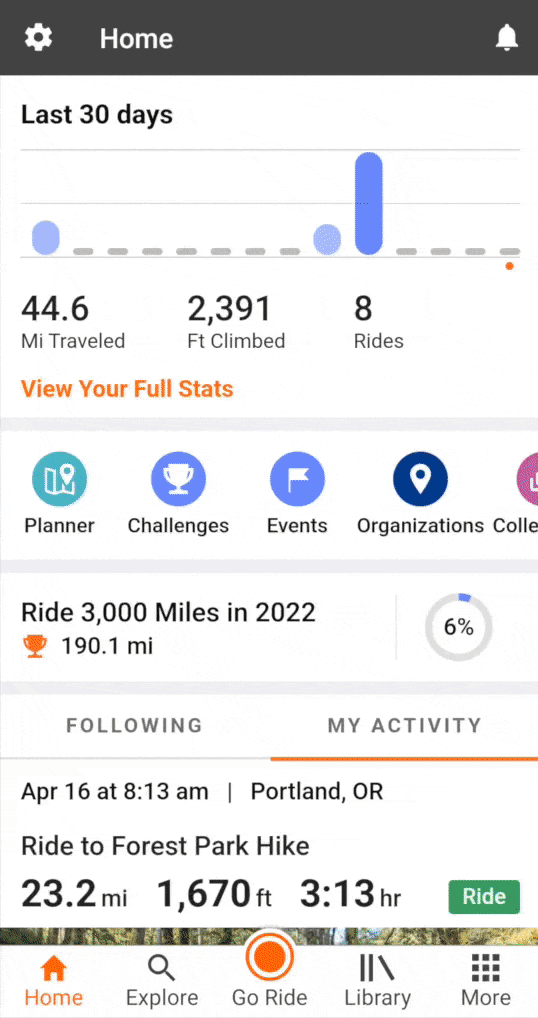Tap the Explore search icon

[x=162, y=968]
